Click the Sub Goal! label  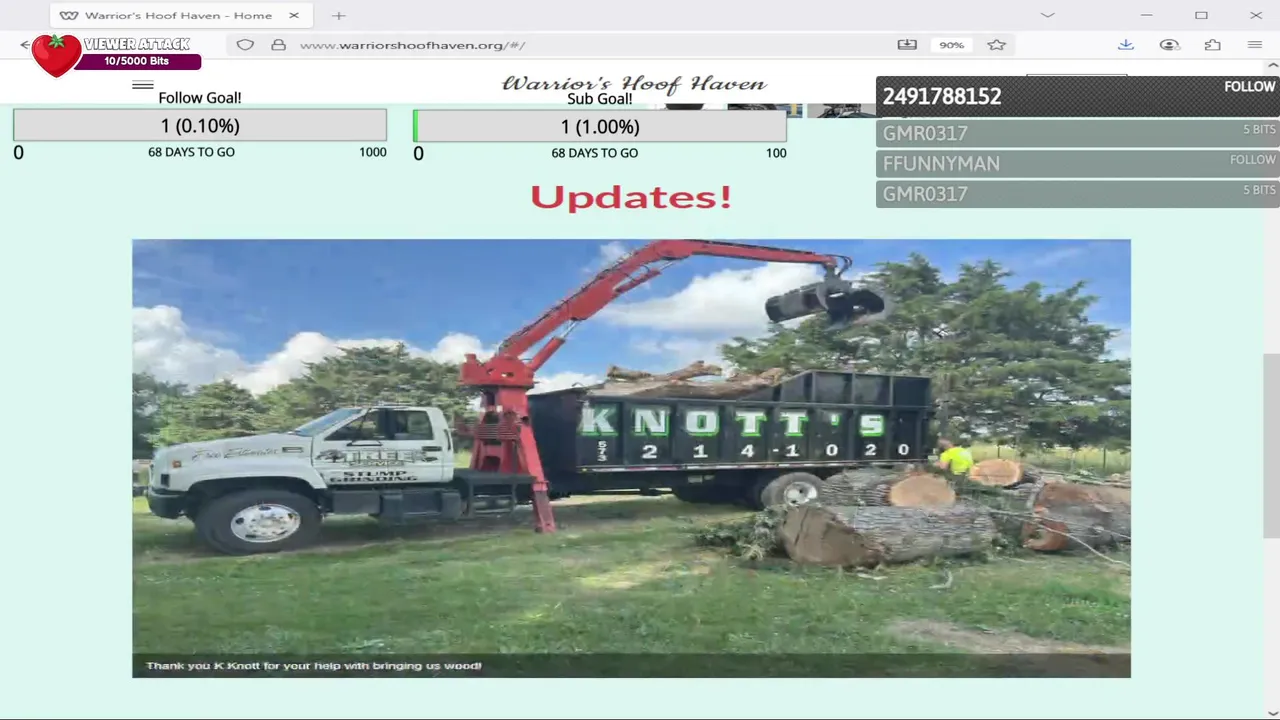(600, 99)
